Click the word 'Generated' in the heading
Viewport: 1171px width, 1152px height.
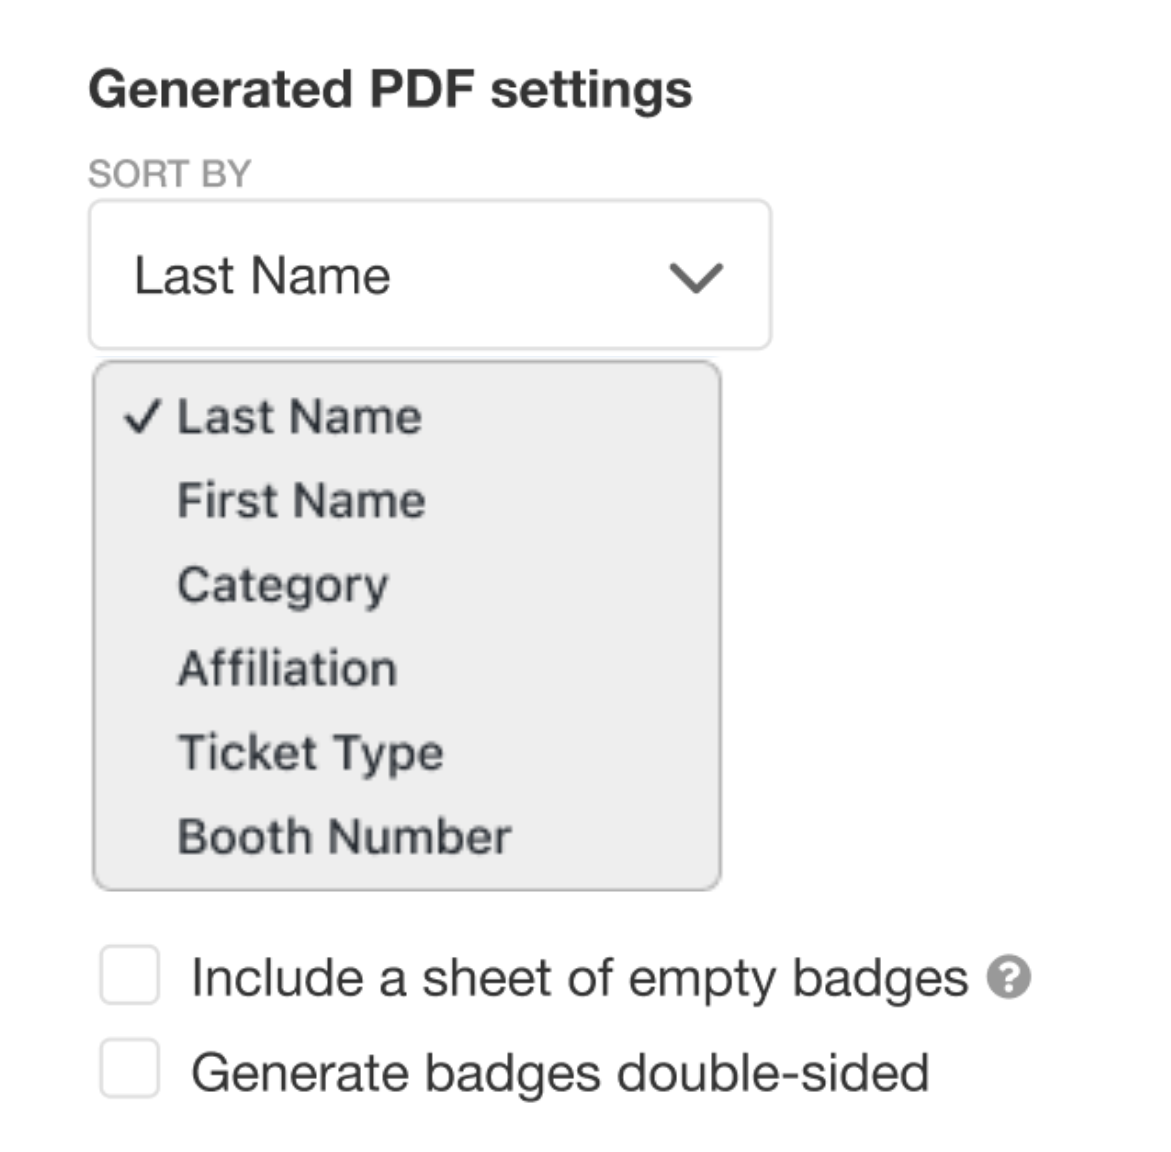click(220, 90)
